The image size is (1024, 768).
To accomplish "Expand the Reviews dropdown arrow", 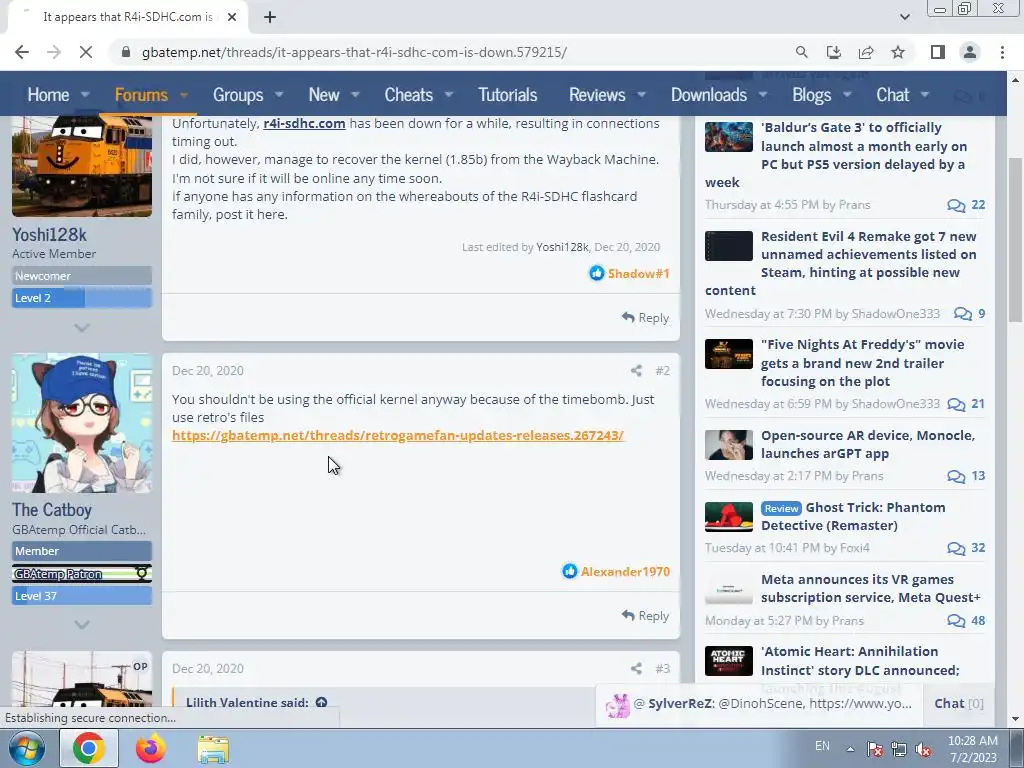I will tap(641, 95).
